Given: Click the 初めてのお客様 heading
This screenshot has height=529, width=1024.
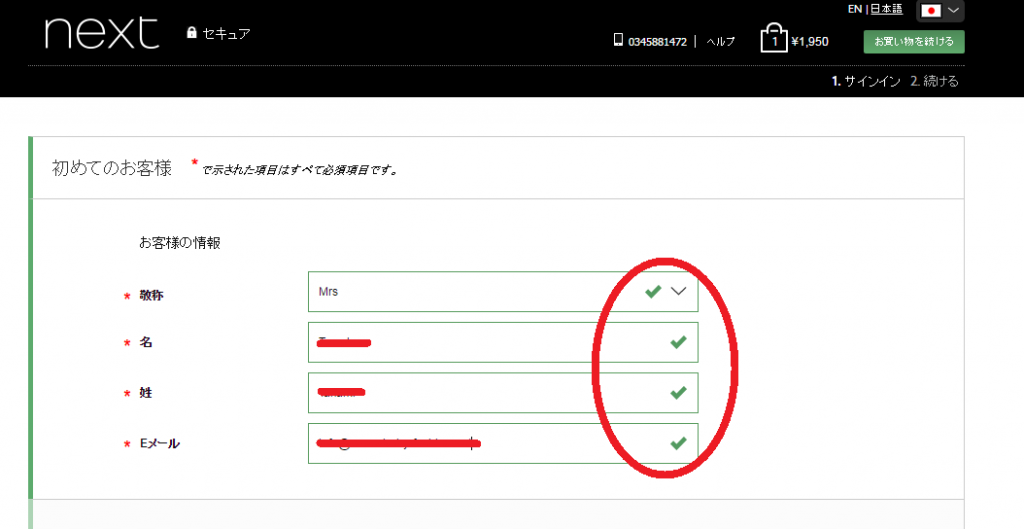Looking at the screenshot, I should pos(112,168).
